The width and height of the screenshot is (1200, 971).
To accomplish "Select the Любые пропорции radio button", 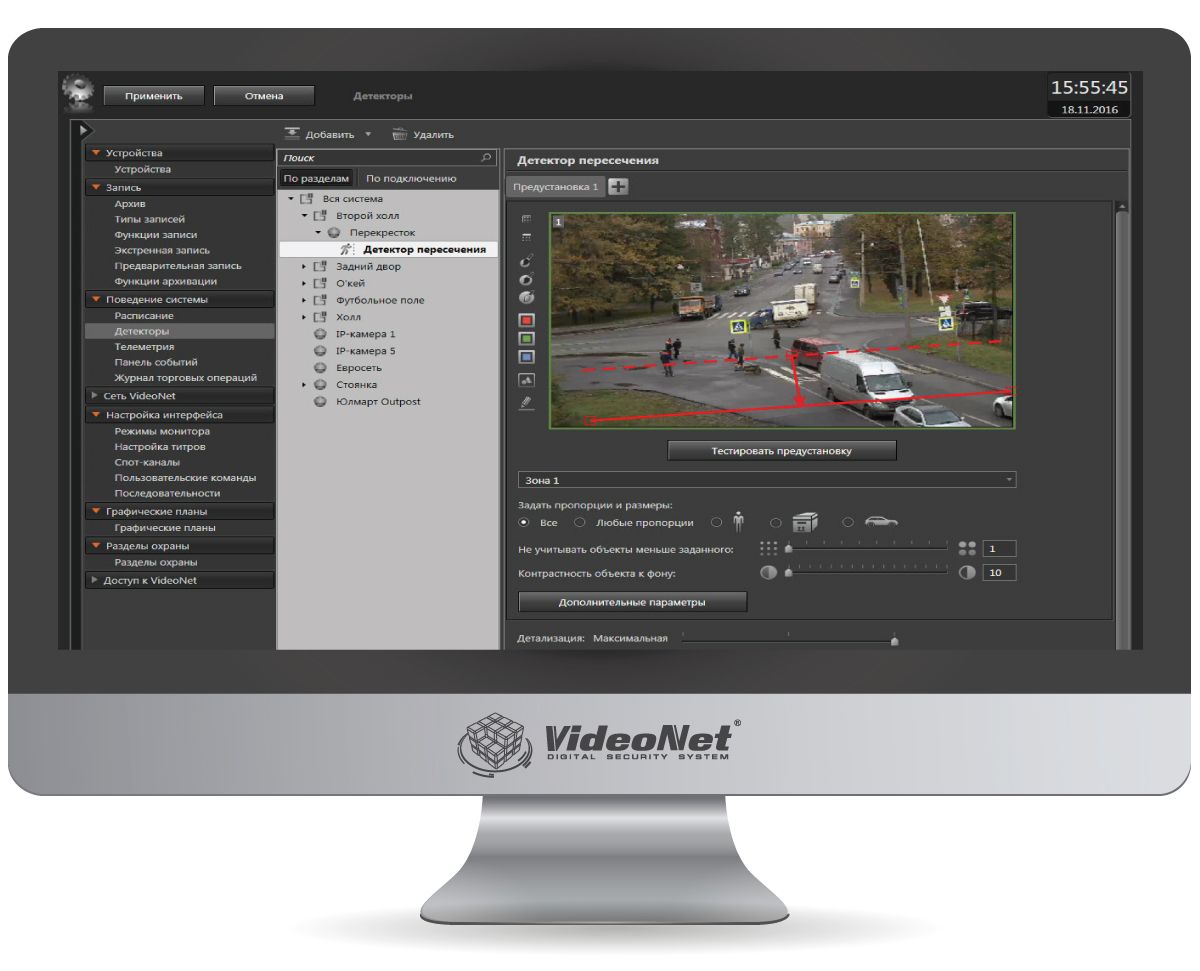I will (579, 522).
